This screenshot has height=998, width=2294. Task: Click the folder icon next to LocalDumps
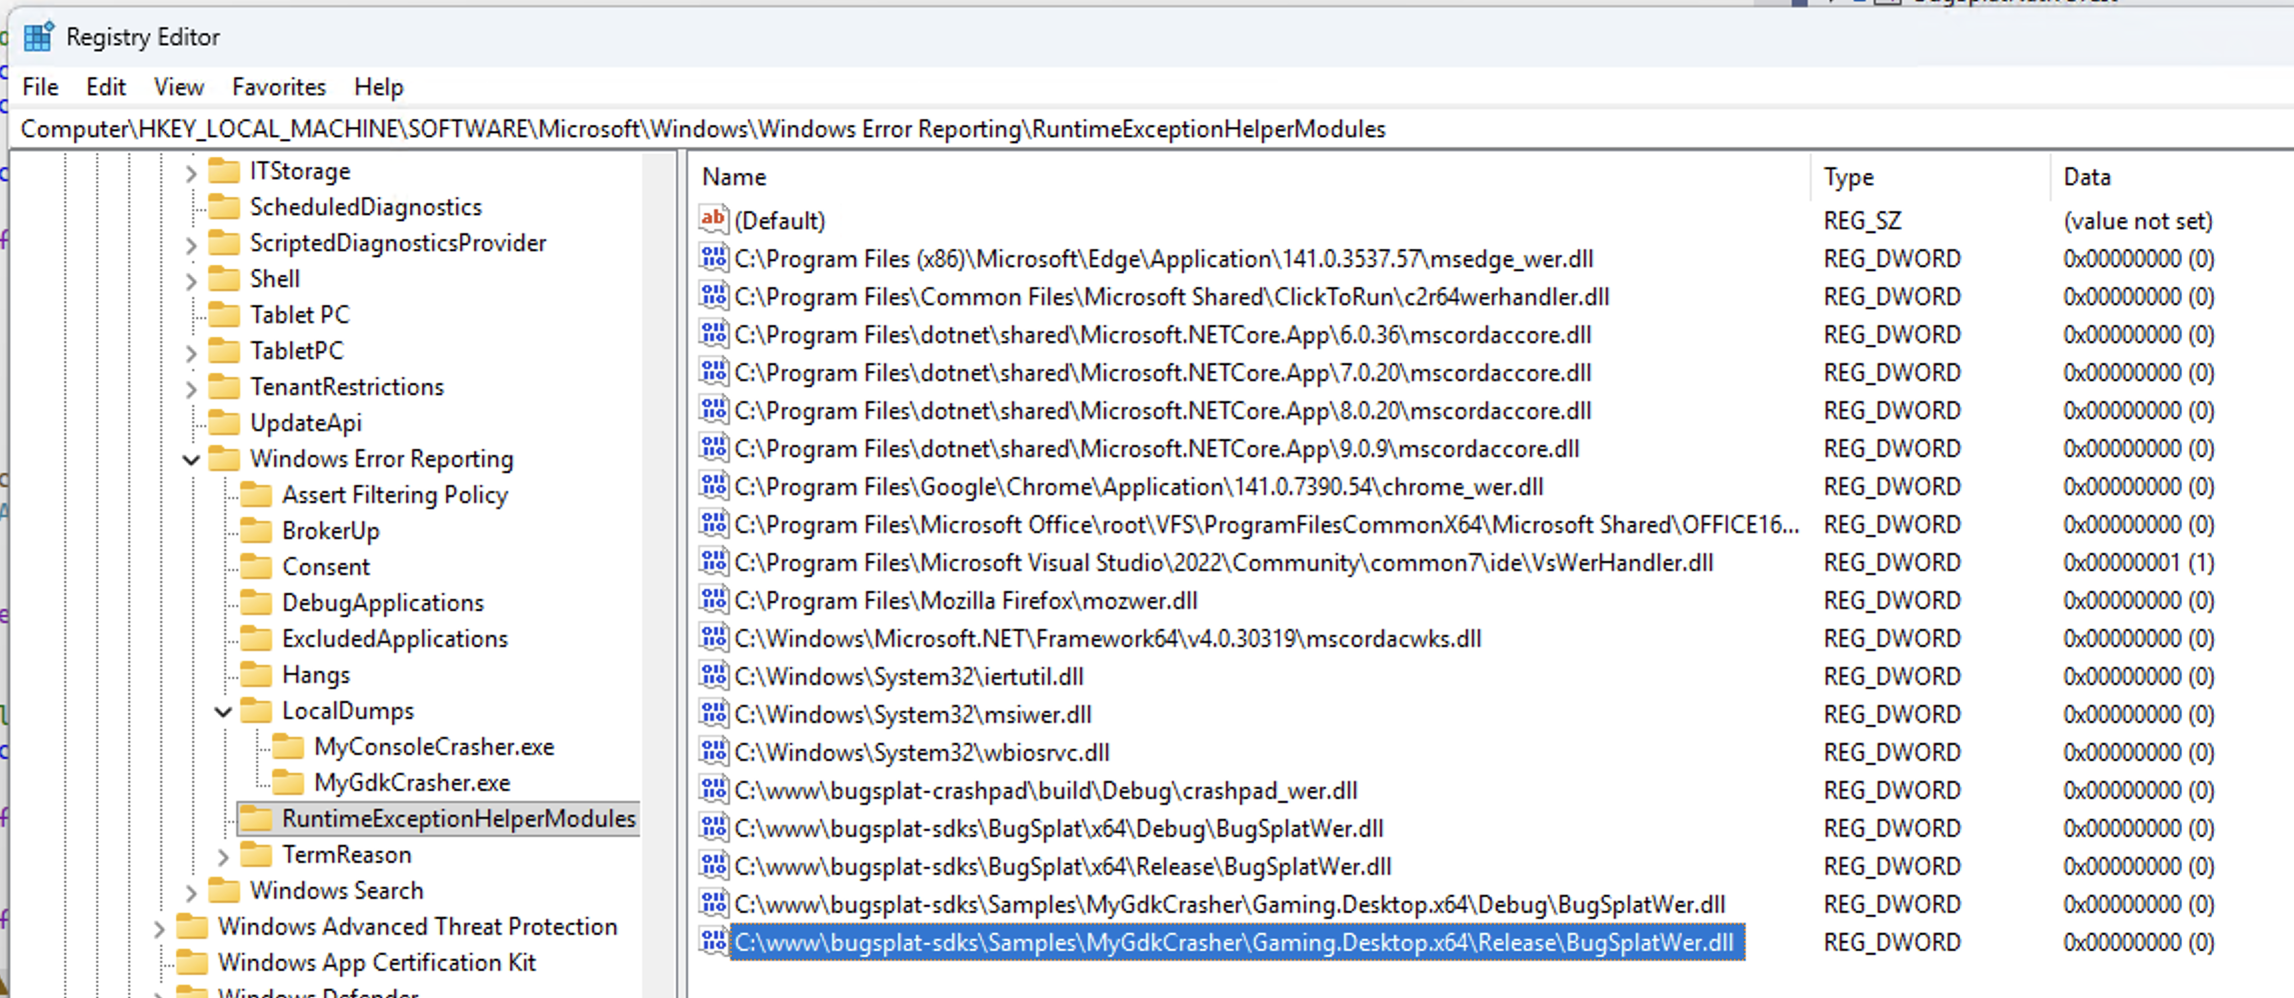(257, 711)
